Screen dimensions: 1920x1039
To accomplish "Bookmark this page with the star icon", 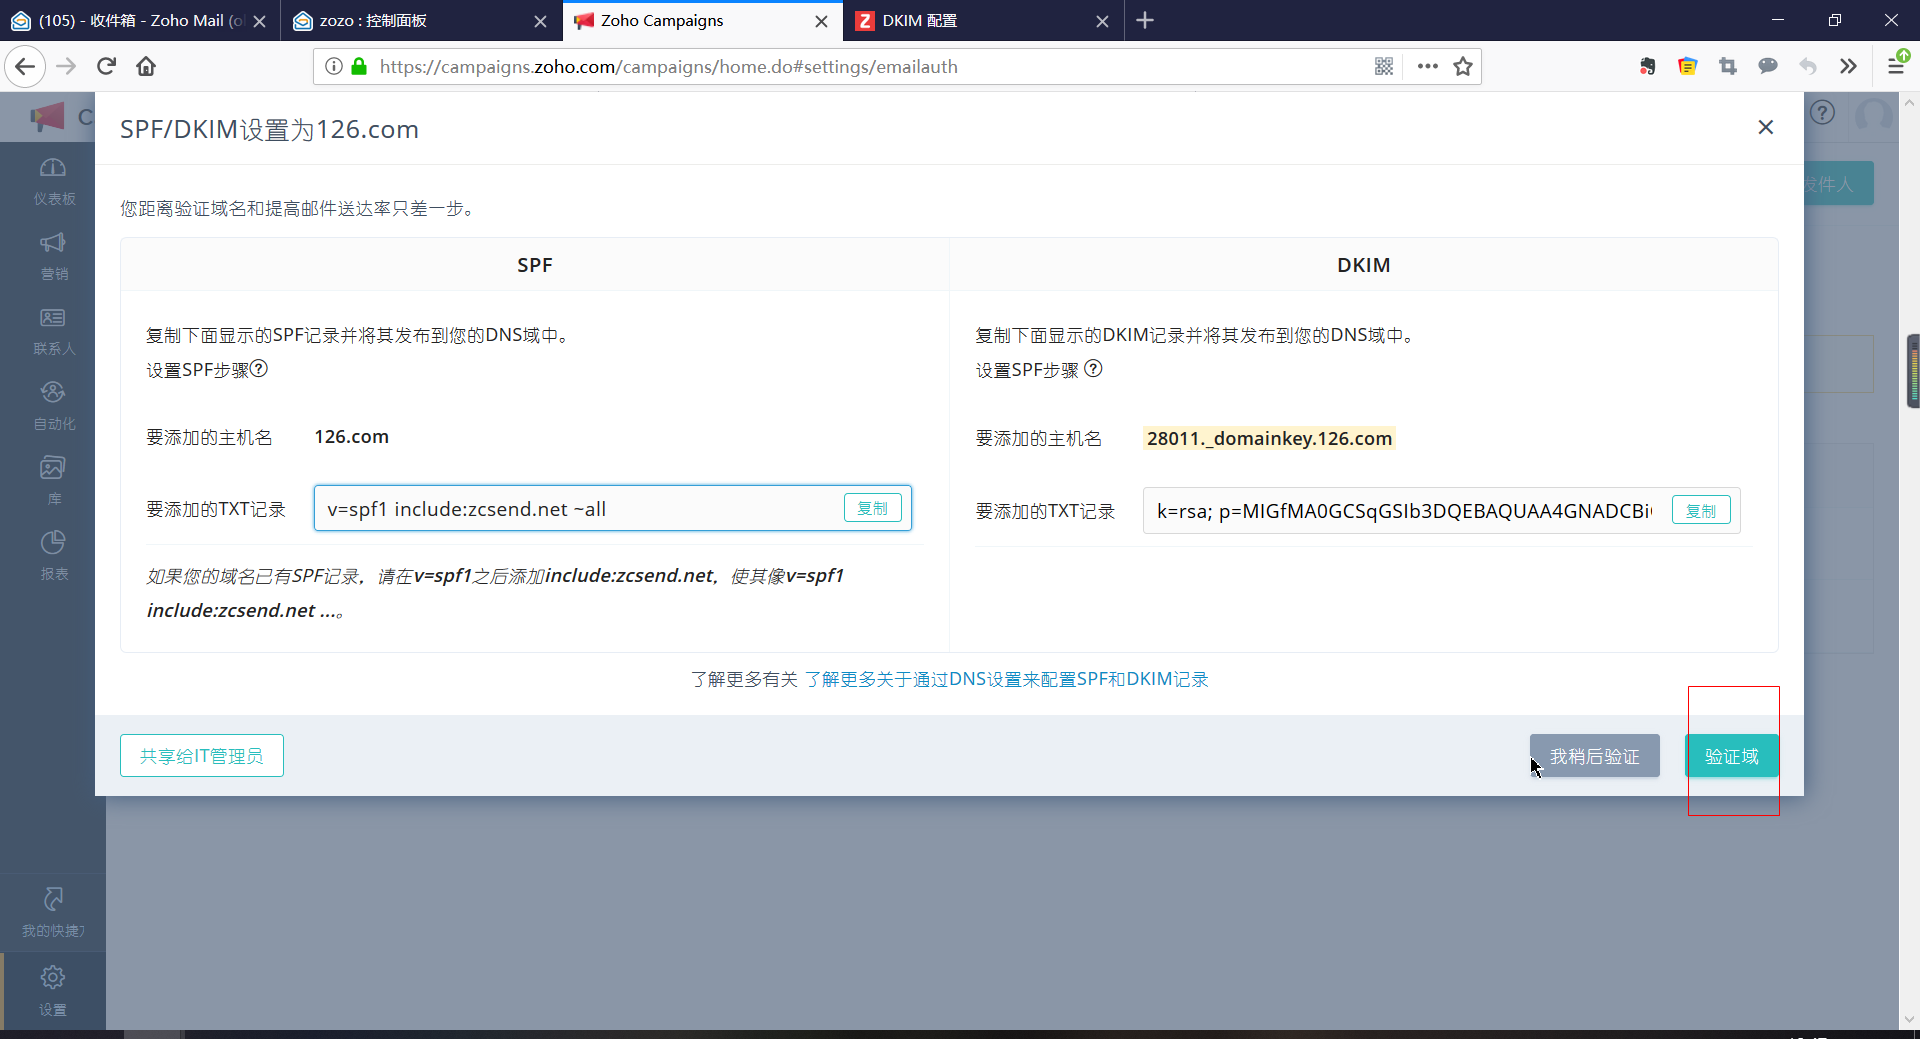I will 1463,67.
